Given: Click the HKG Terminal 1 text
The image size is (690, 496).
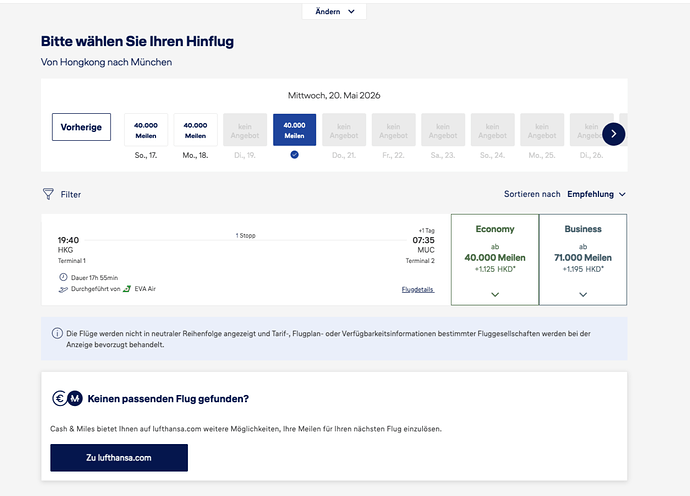Looking at the screenshot, I should [72, 255].
